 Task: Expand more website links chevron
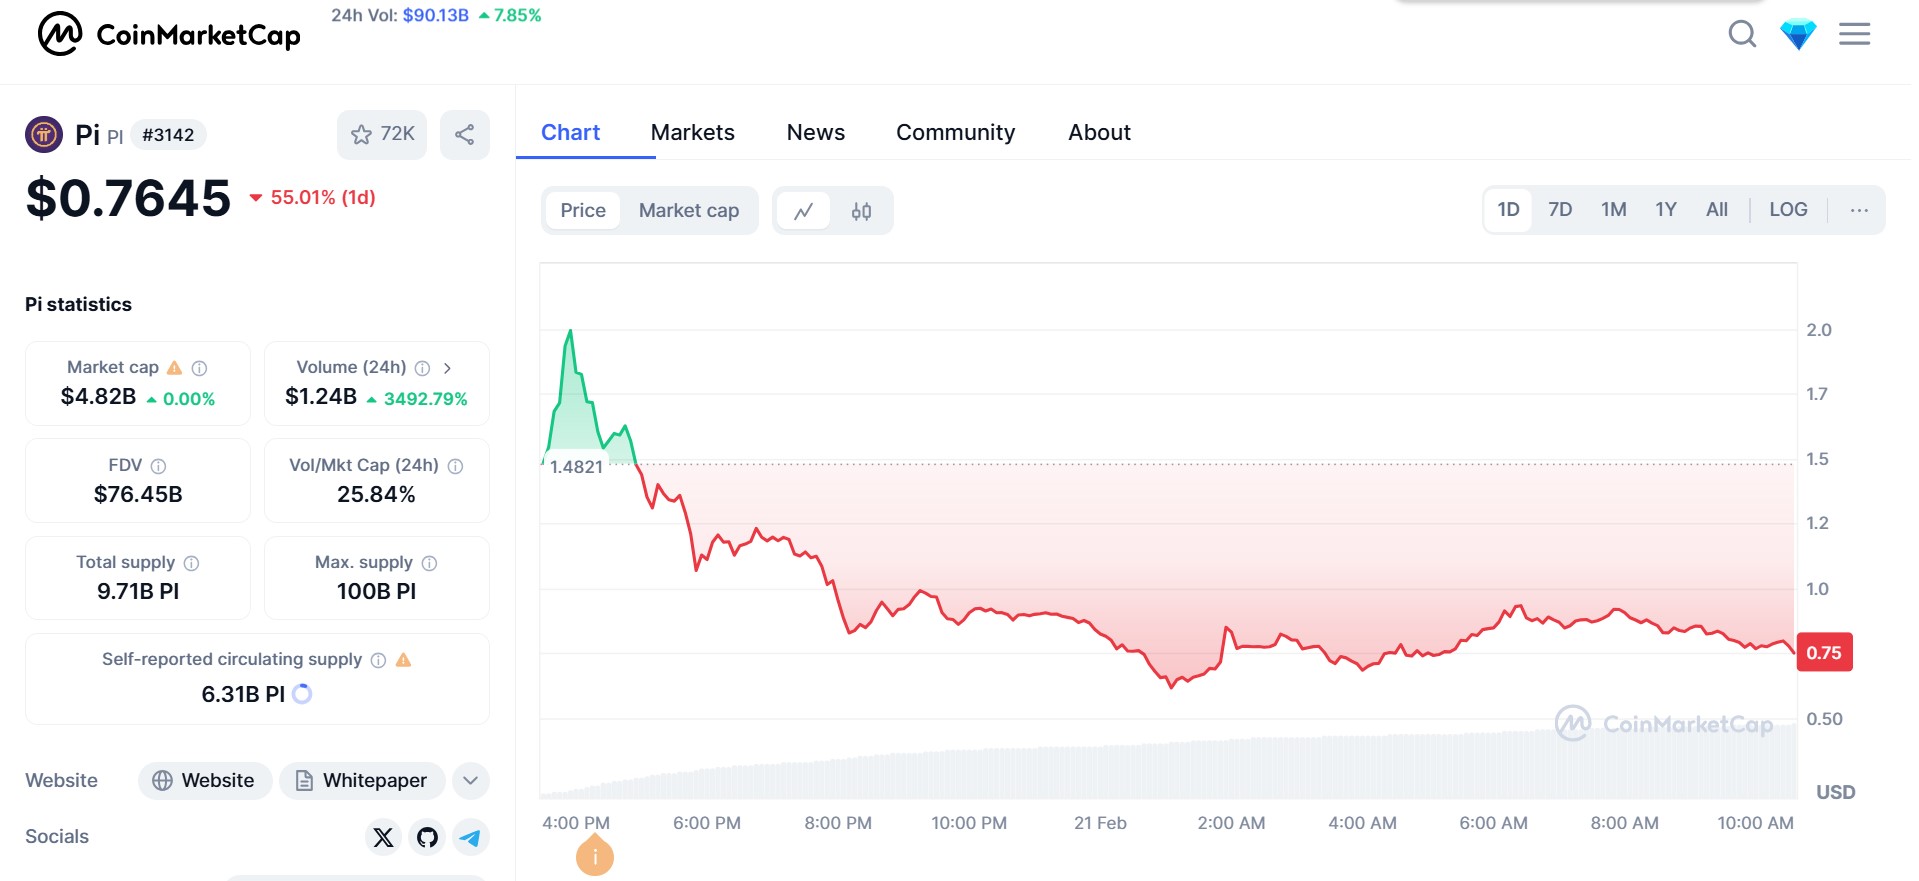pyautogui.click(x=471, y=780)
